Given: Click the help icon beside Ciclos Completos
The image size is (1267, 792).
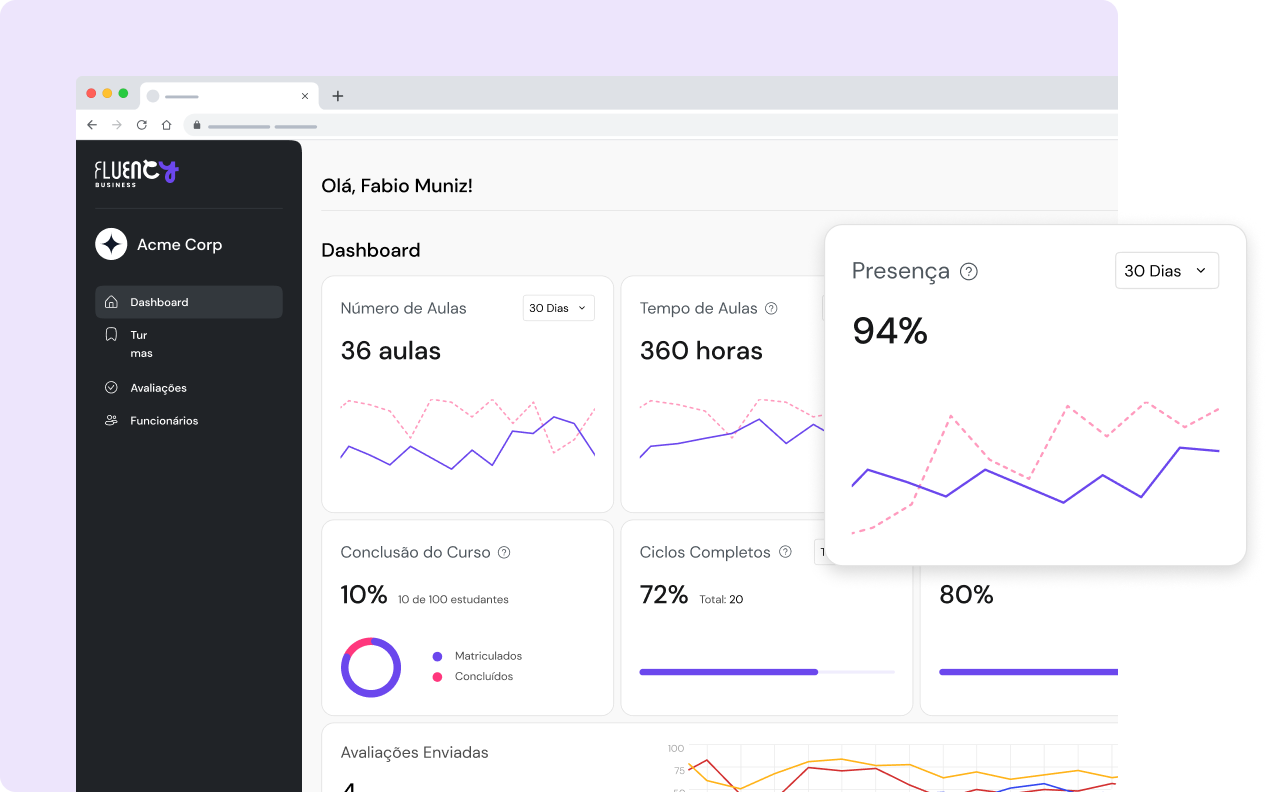Looking at the screenshot, I should click(x=785, y=552).
